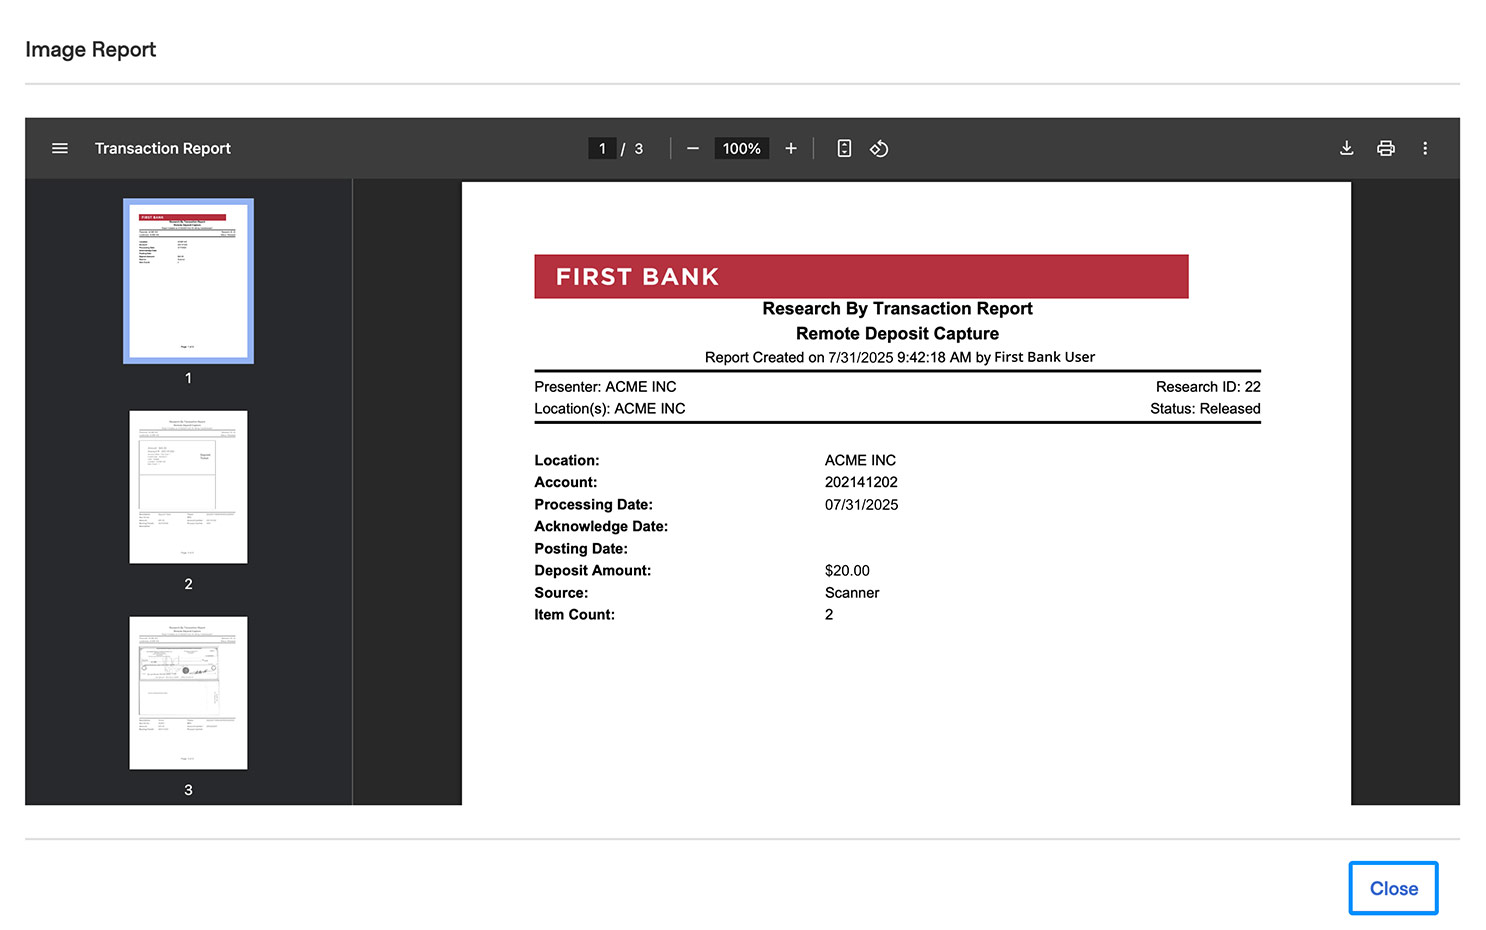Click the rotate counterclockwise icon
The image size is (1486, 930).
click(x=879, y=148)
